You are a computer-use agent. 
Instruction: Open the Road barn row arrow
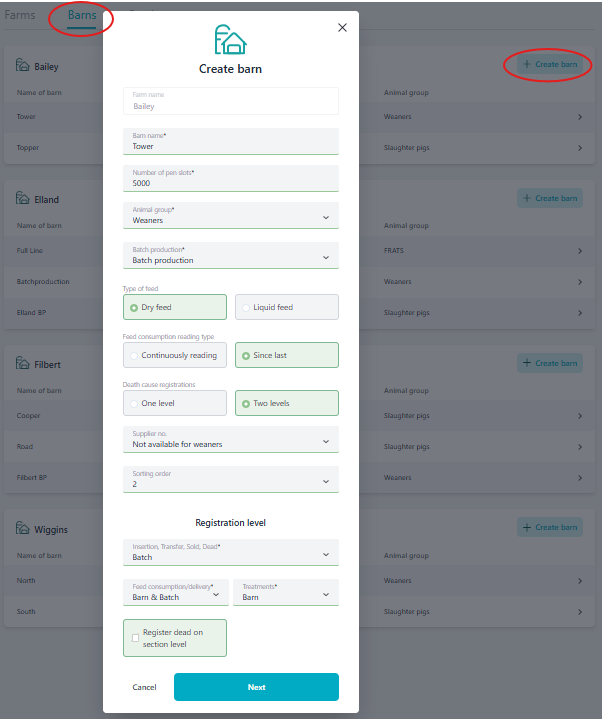[x=580, y=447]
